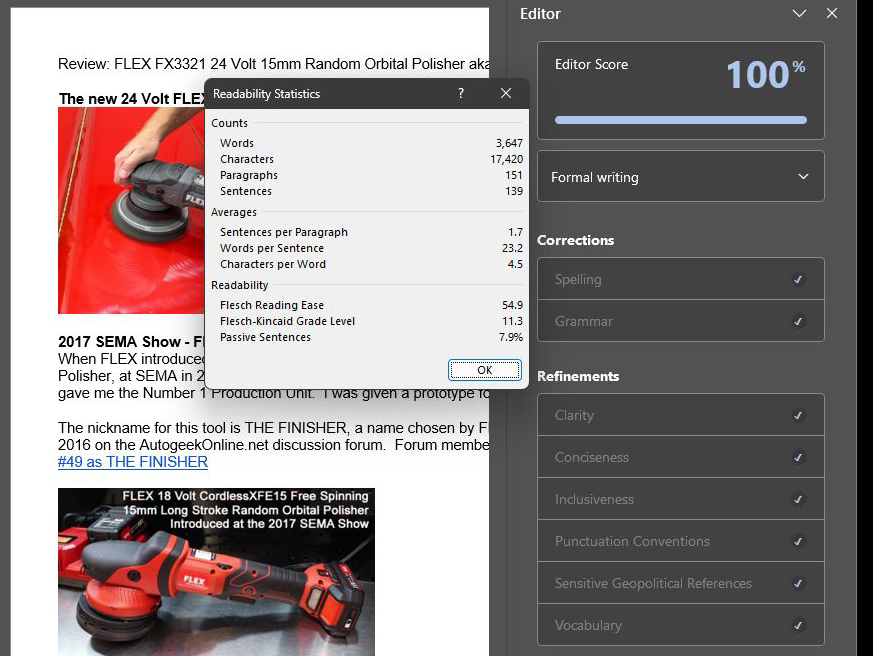Expand Editor pane options chevron
Screen dimensions: 873x656
[x=800, y=13]
